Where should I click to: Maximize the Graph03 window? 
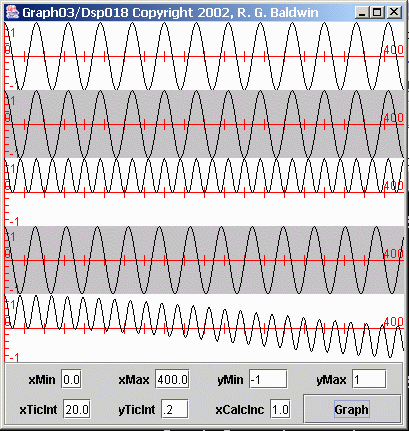[x=377, y=12]
